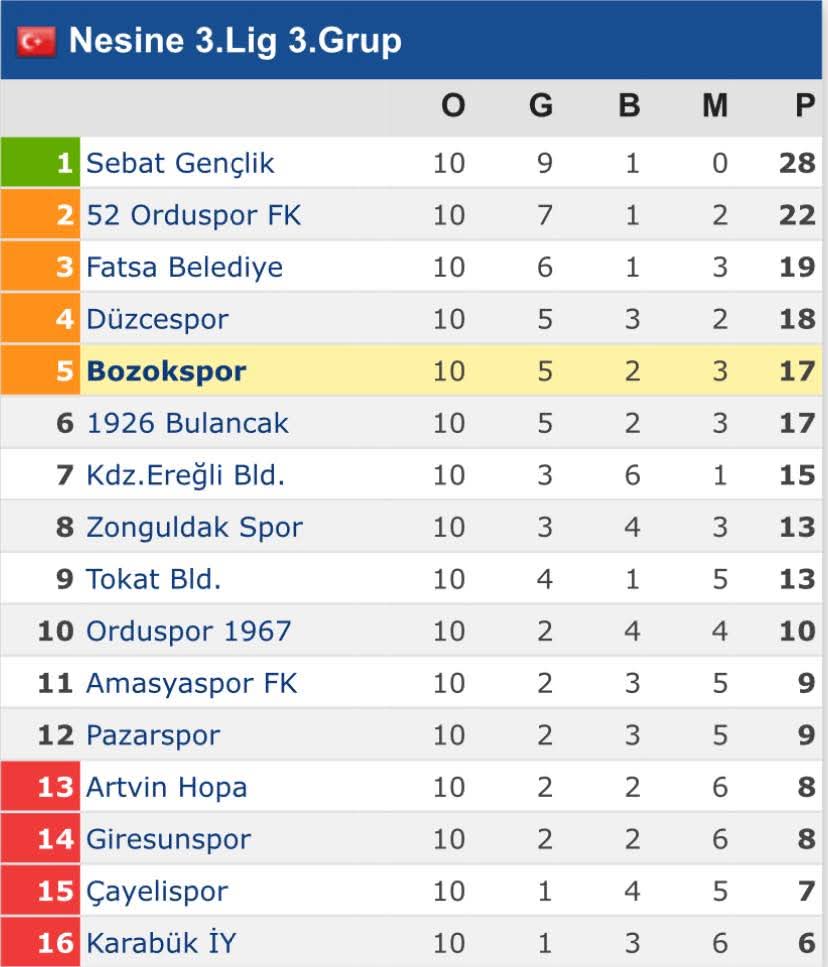The height and width of the screenshot is (967, 828).
Task: Open Zonguldak Spor team link
Action: [x=194, y=527]
